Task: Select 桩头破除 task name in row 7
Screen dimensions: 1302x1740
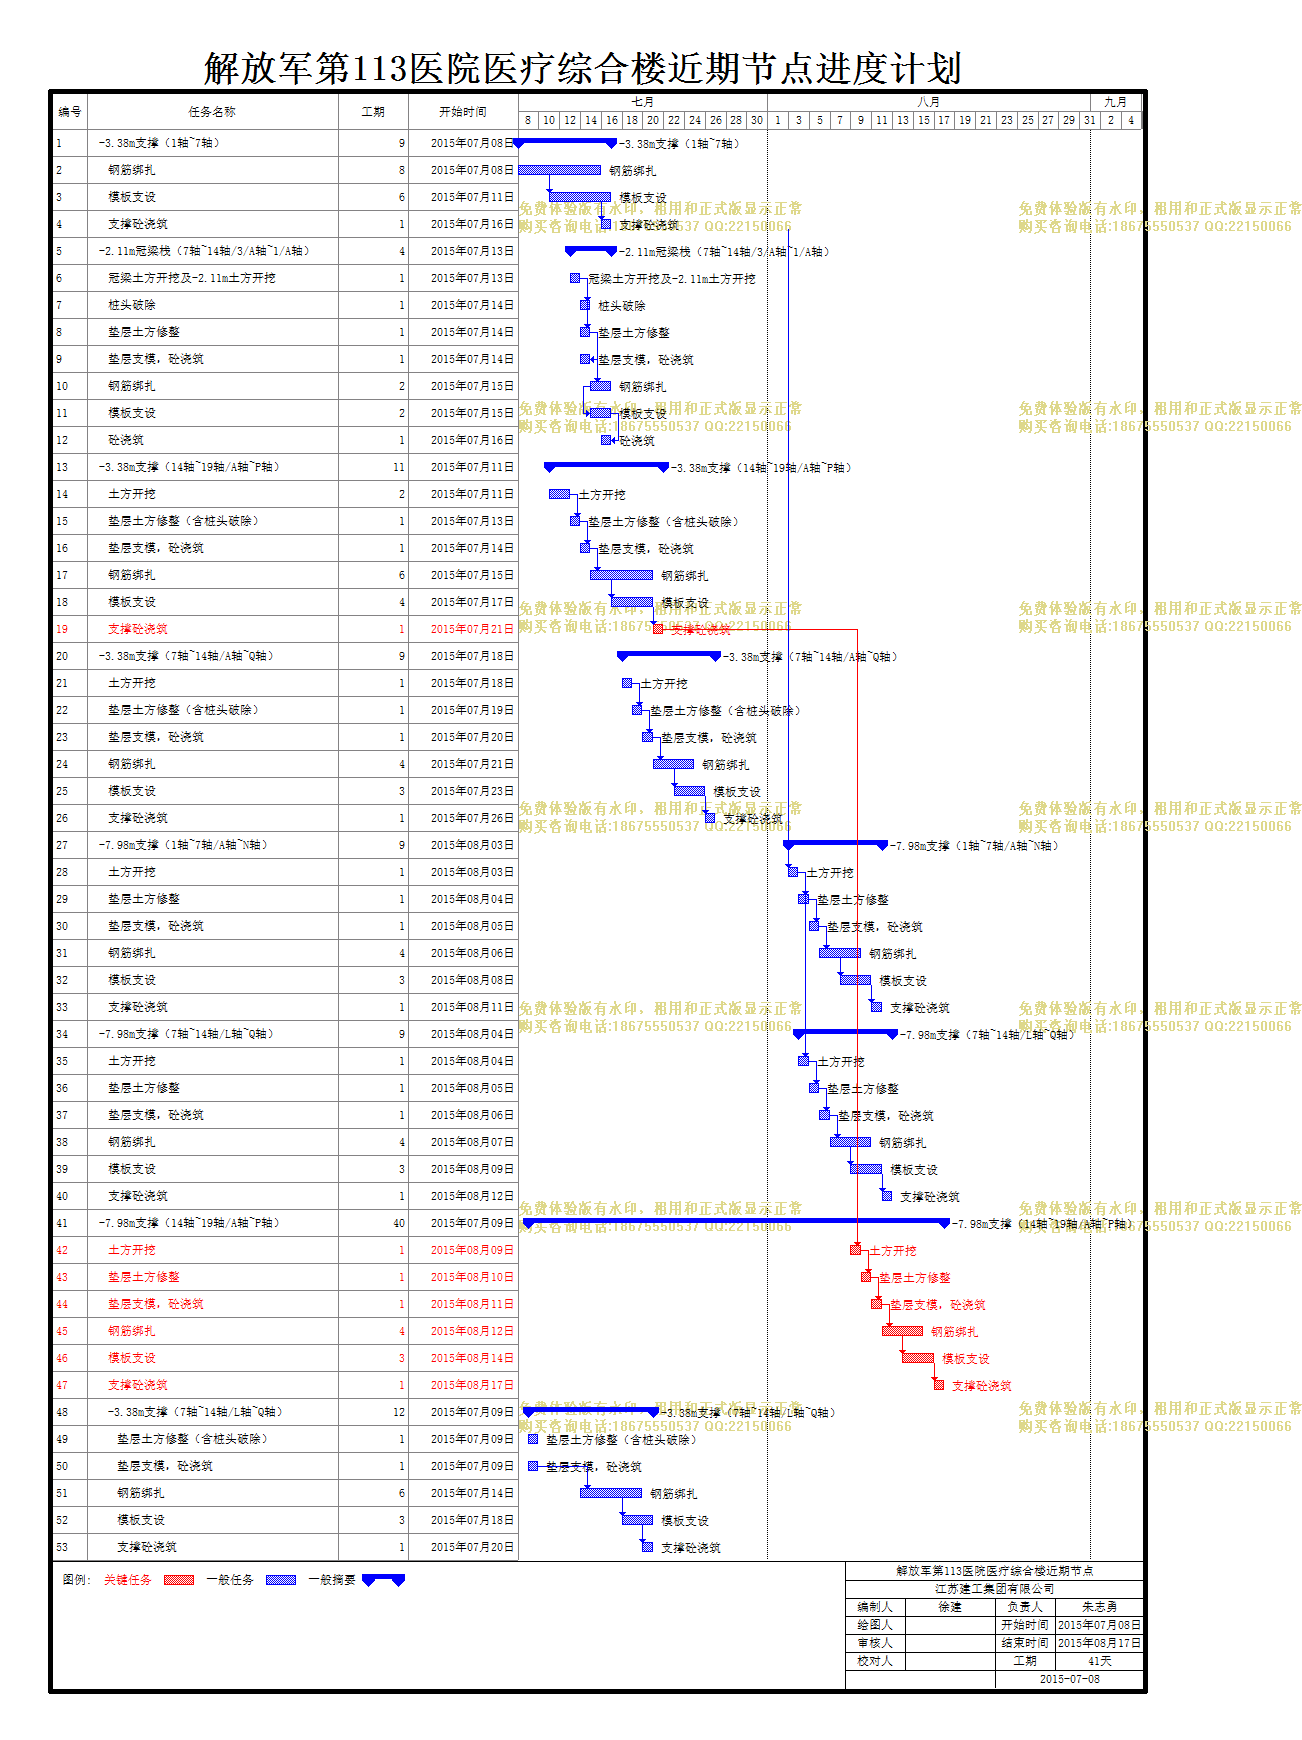Action: click(132, 305)
